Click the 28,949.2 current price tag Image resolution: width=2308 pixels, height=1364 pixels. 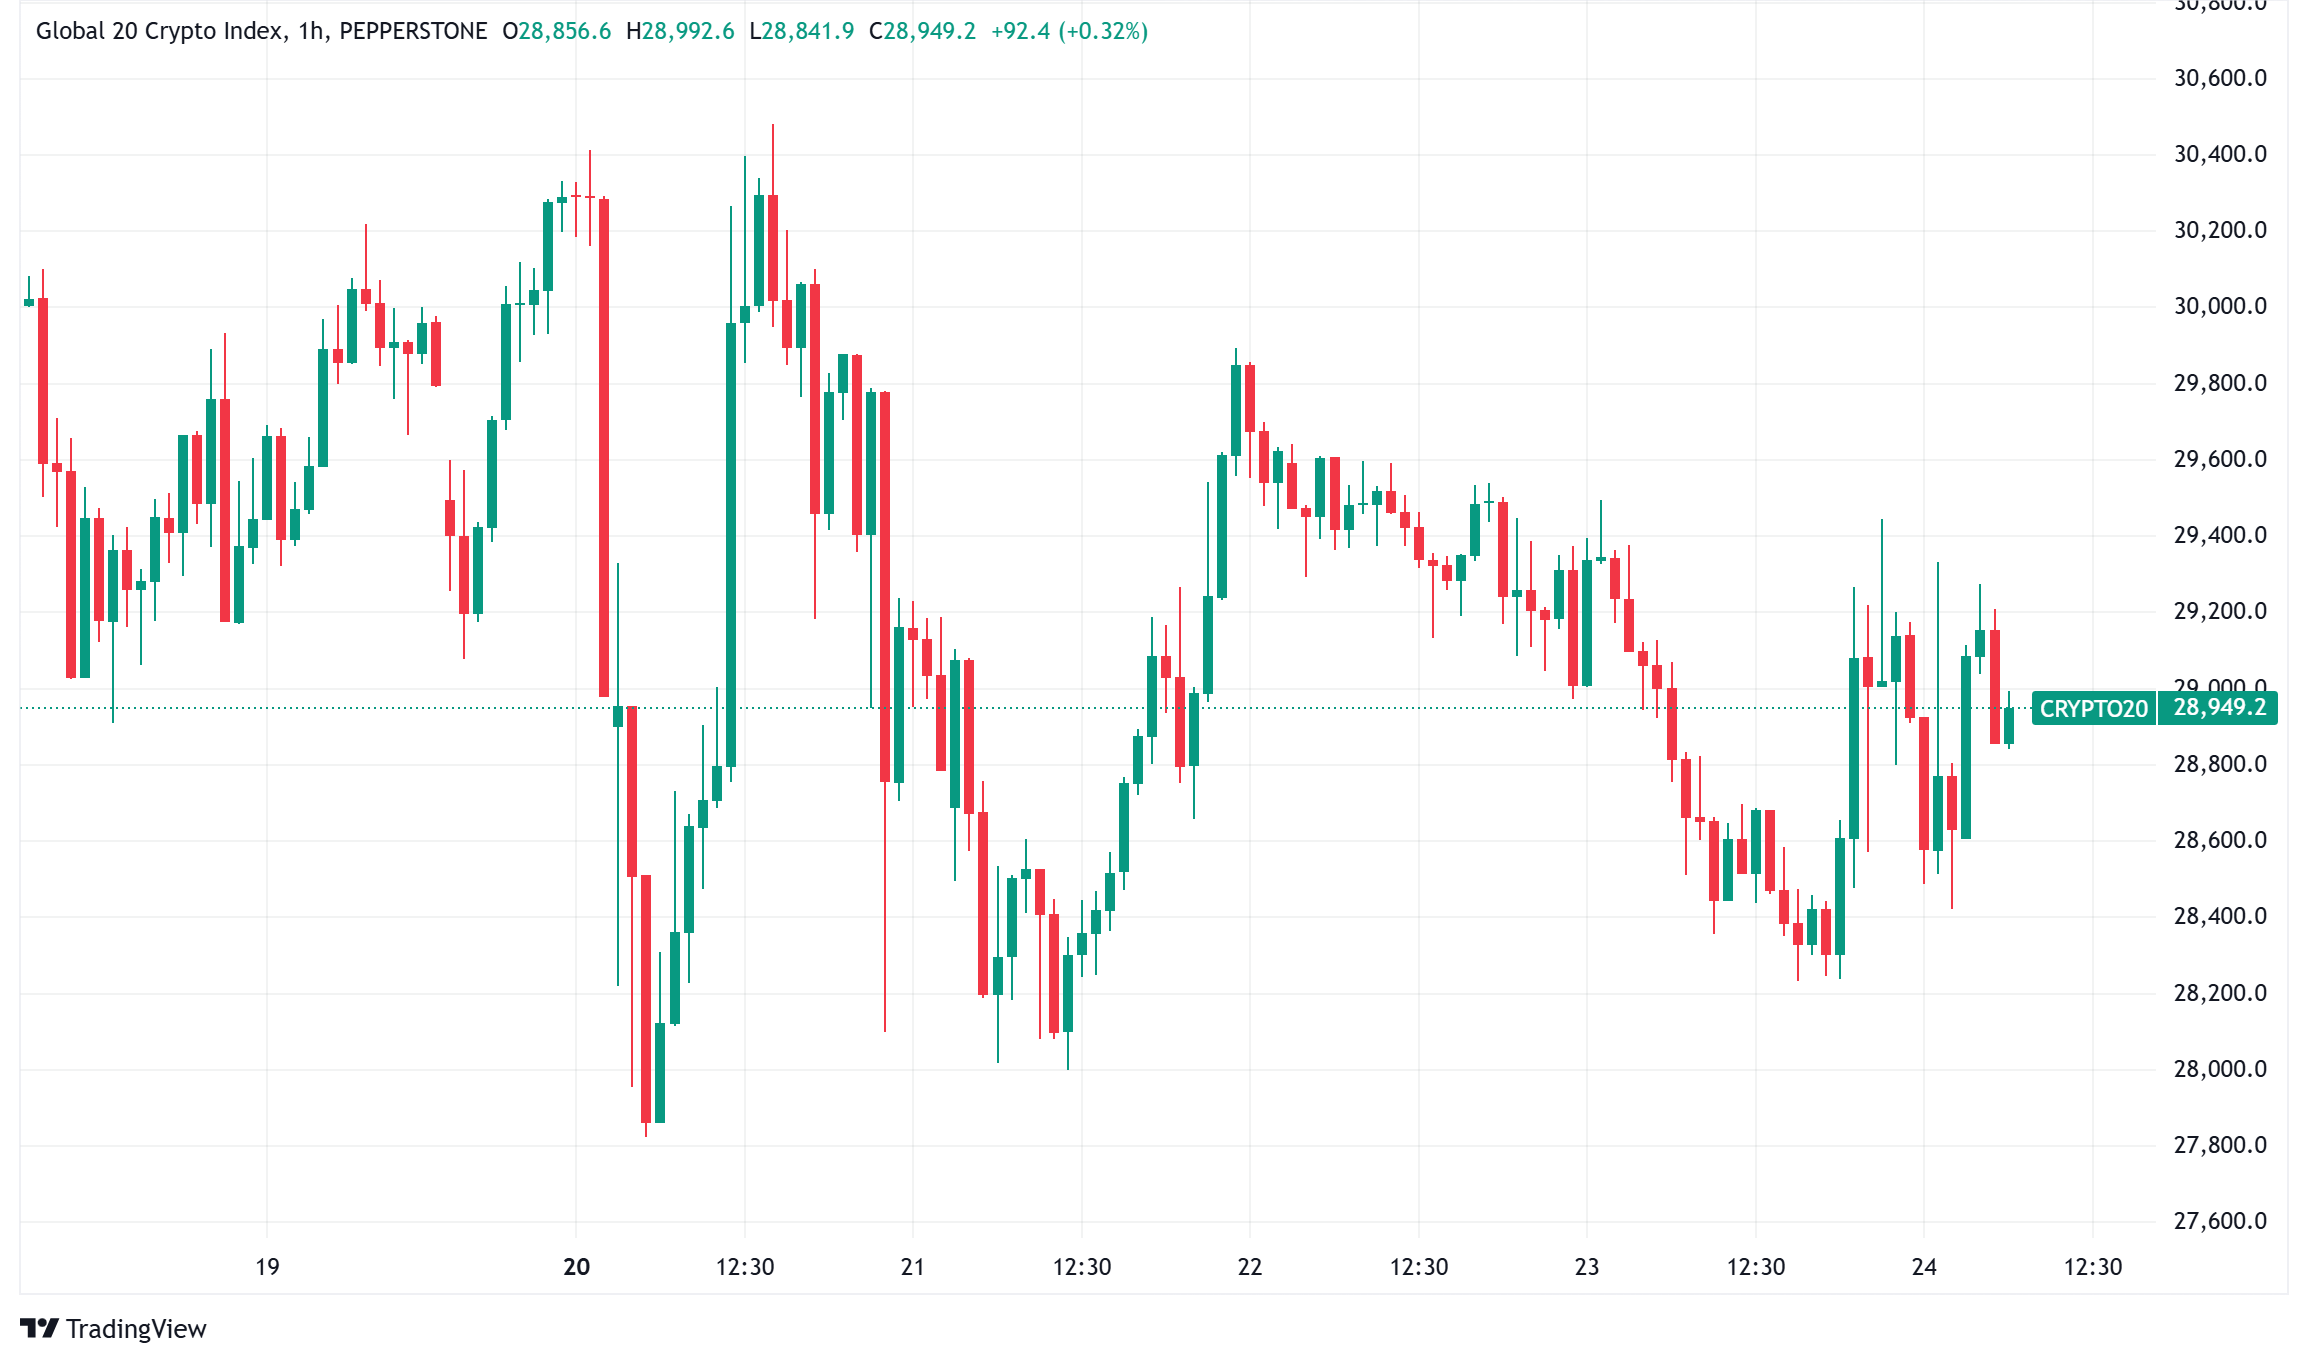2219,708
